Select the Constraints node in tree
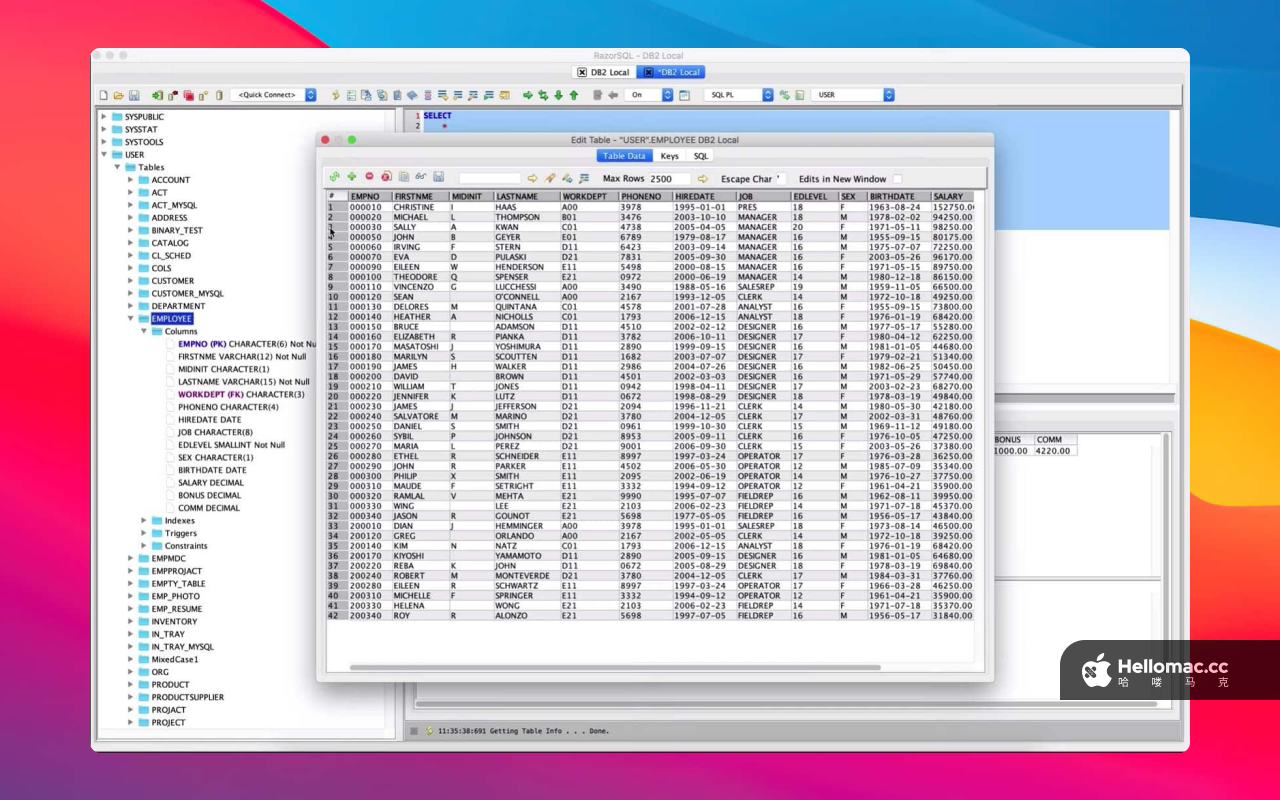The image size is (1280, 800). coord(186,546)
